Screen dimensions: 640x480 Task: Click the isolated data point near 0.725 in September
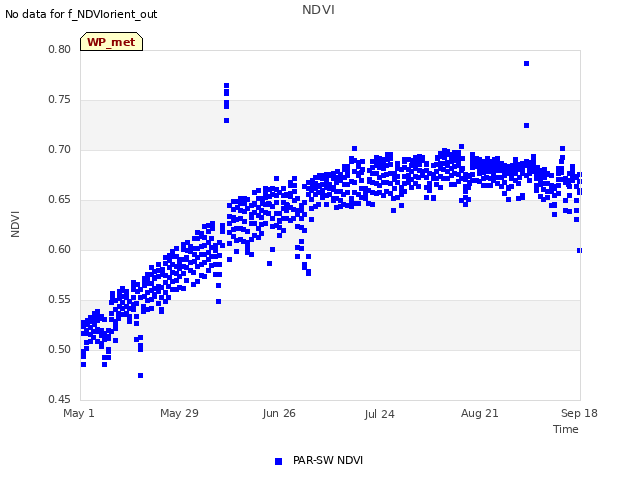(x=527, y=126)
